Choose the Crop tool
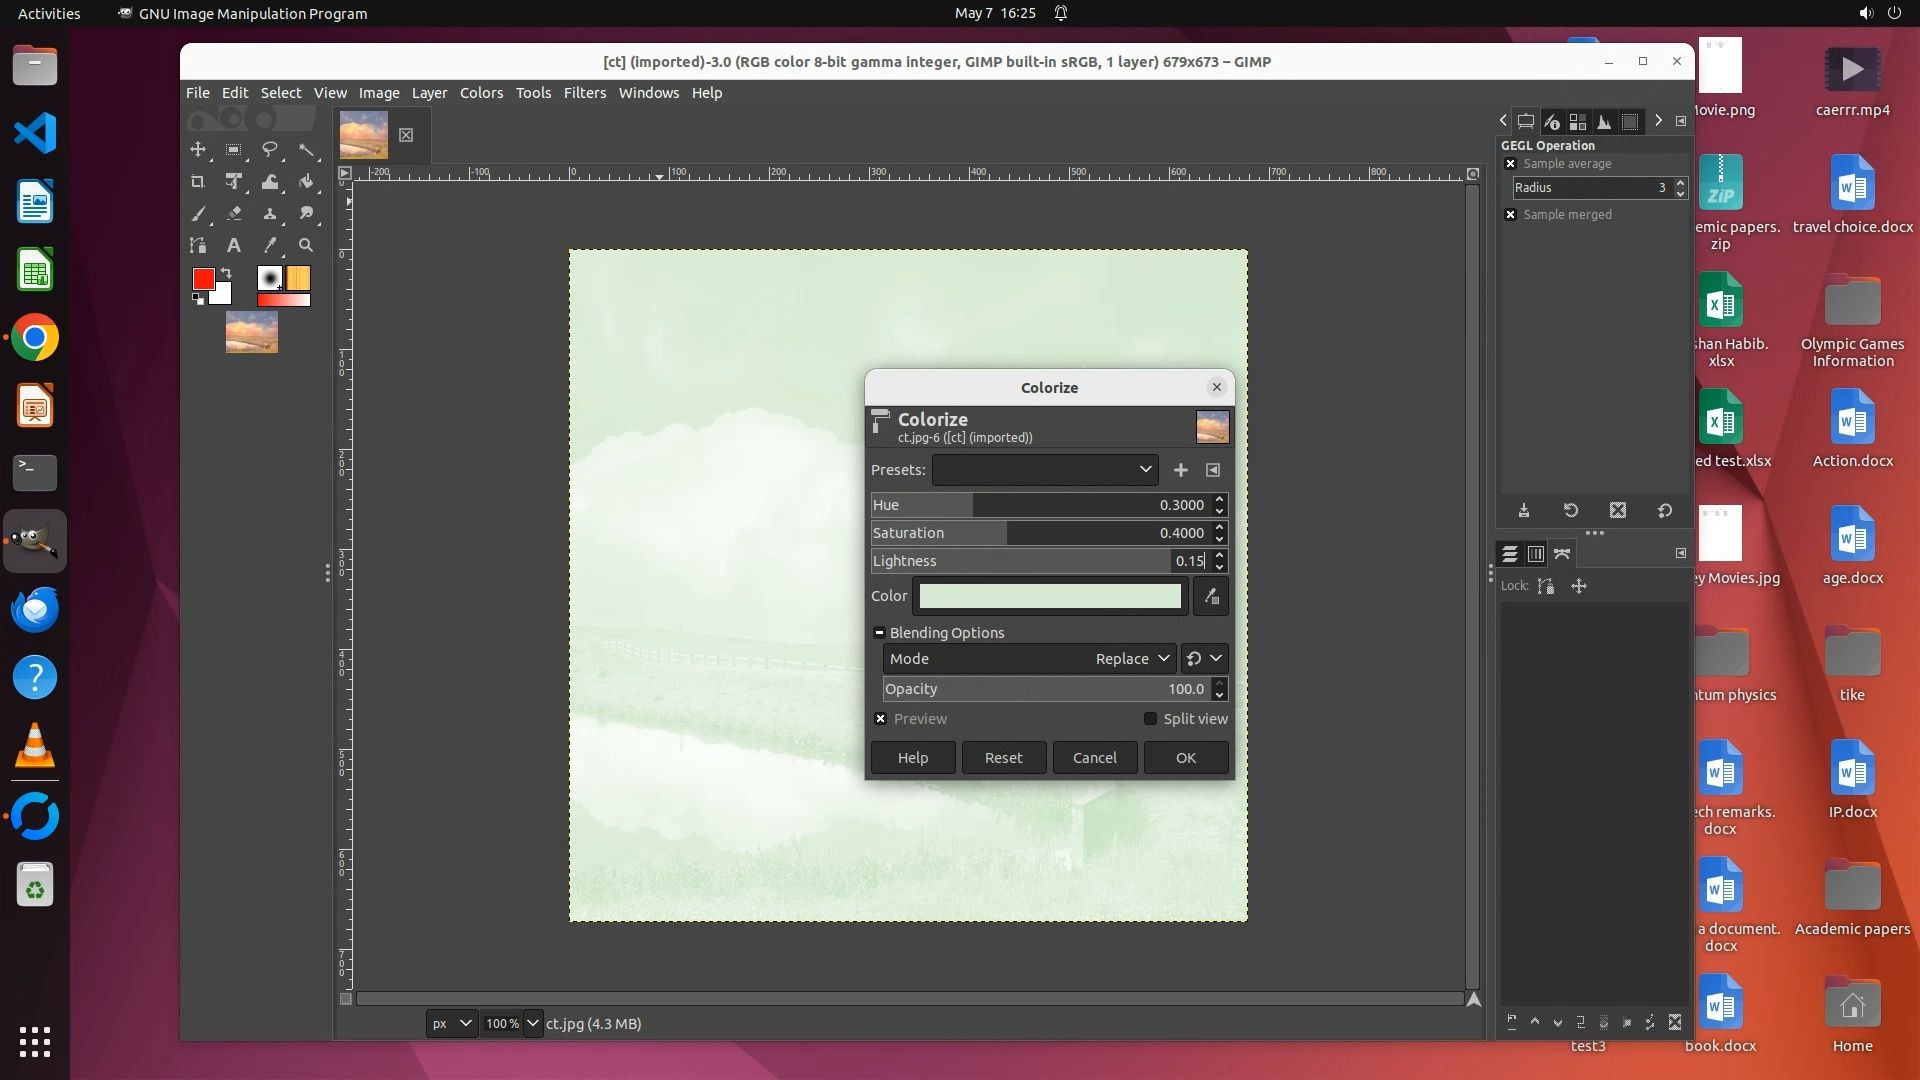Screen dimensions: 1920x1080 click(x=198, y=182)
